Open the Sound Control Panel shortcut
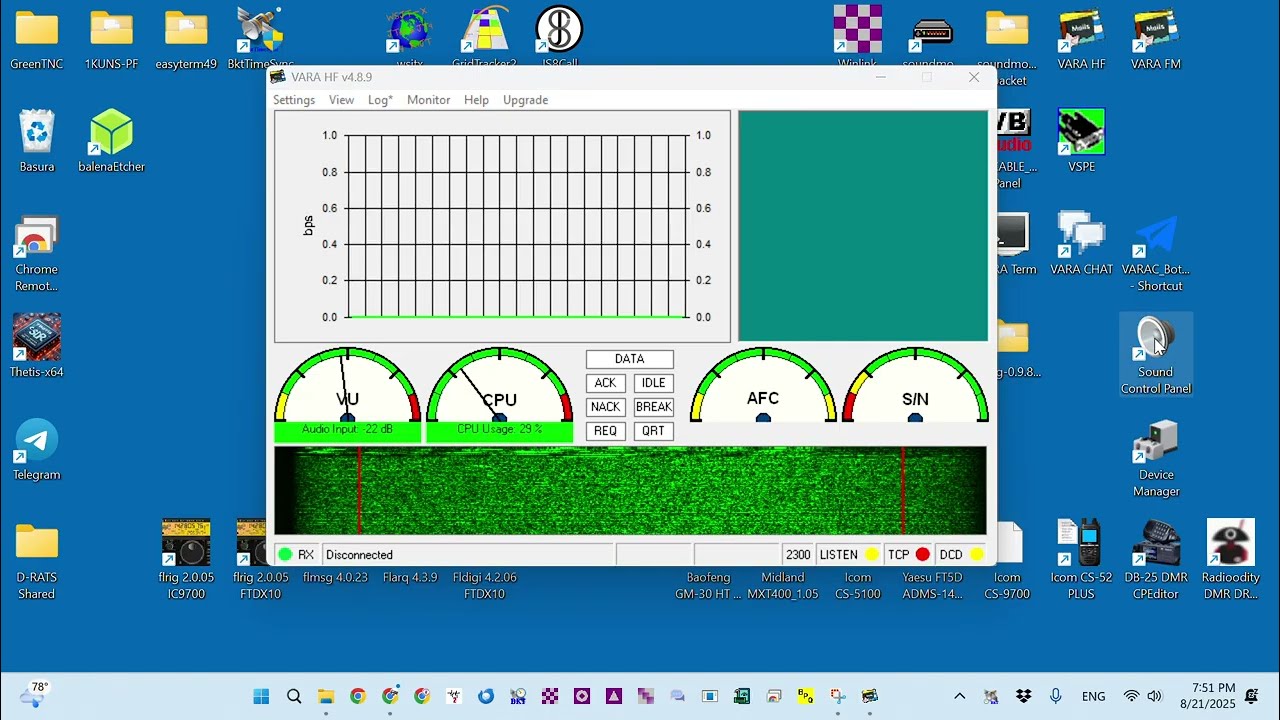The width and height of the screenshot is (1280, 720). click(x=1156, y=355)
